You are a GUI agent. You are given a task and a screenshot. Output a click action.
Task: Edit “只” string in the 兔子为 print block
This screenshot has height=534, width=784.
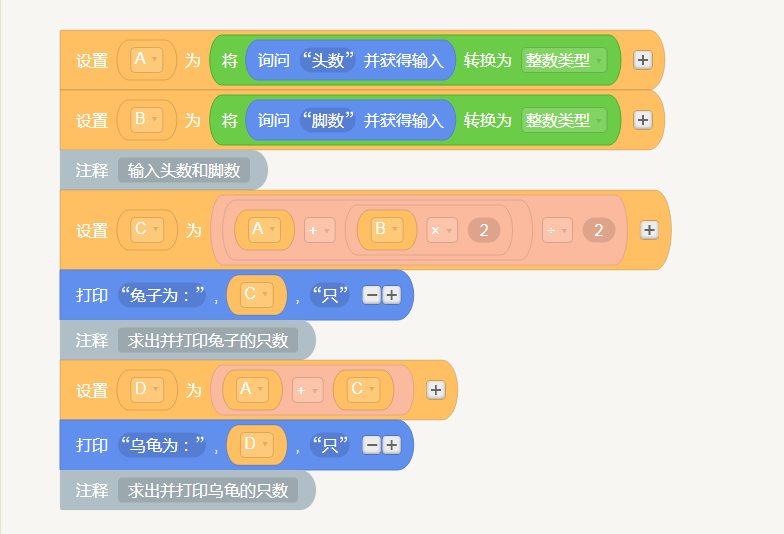[x=330, y=295]
